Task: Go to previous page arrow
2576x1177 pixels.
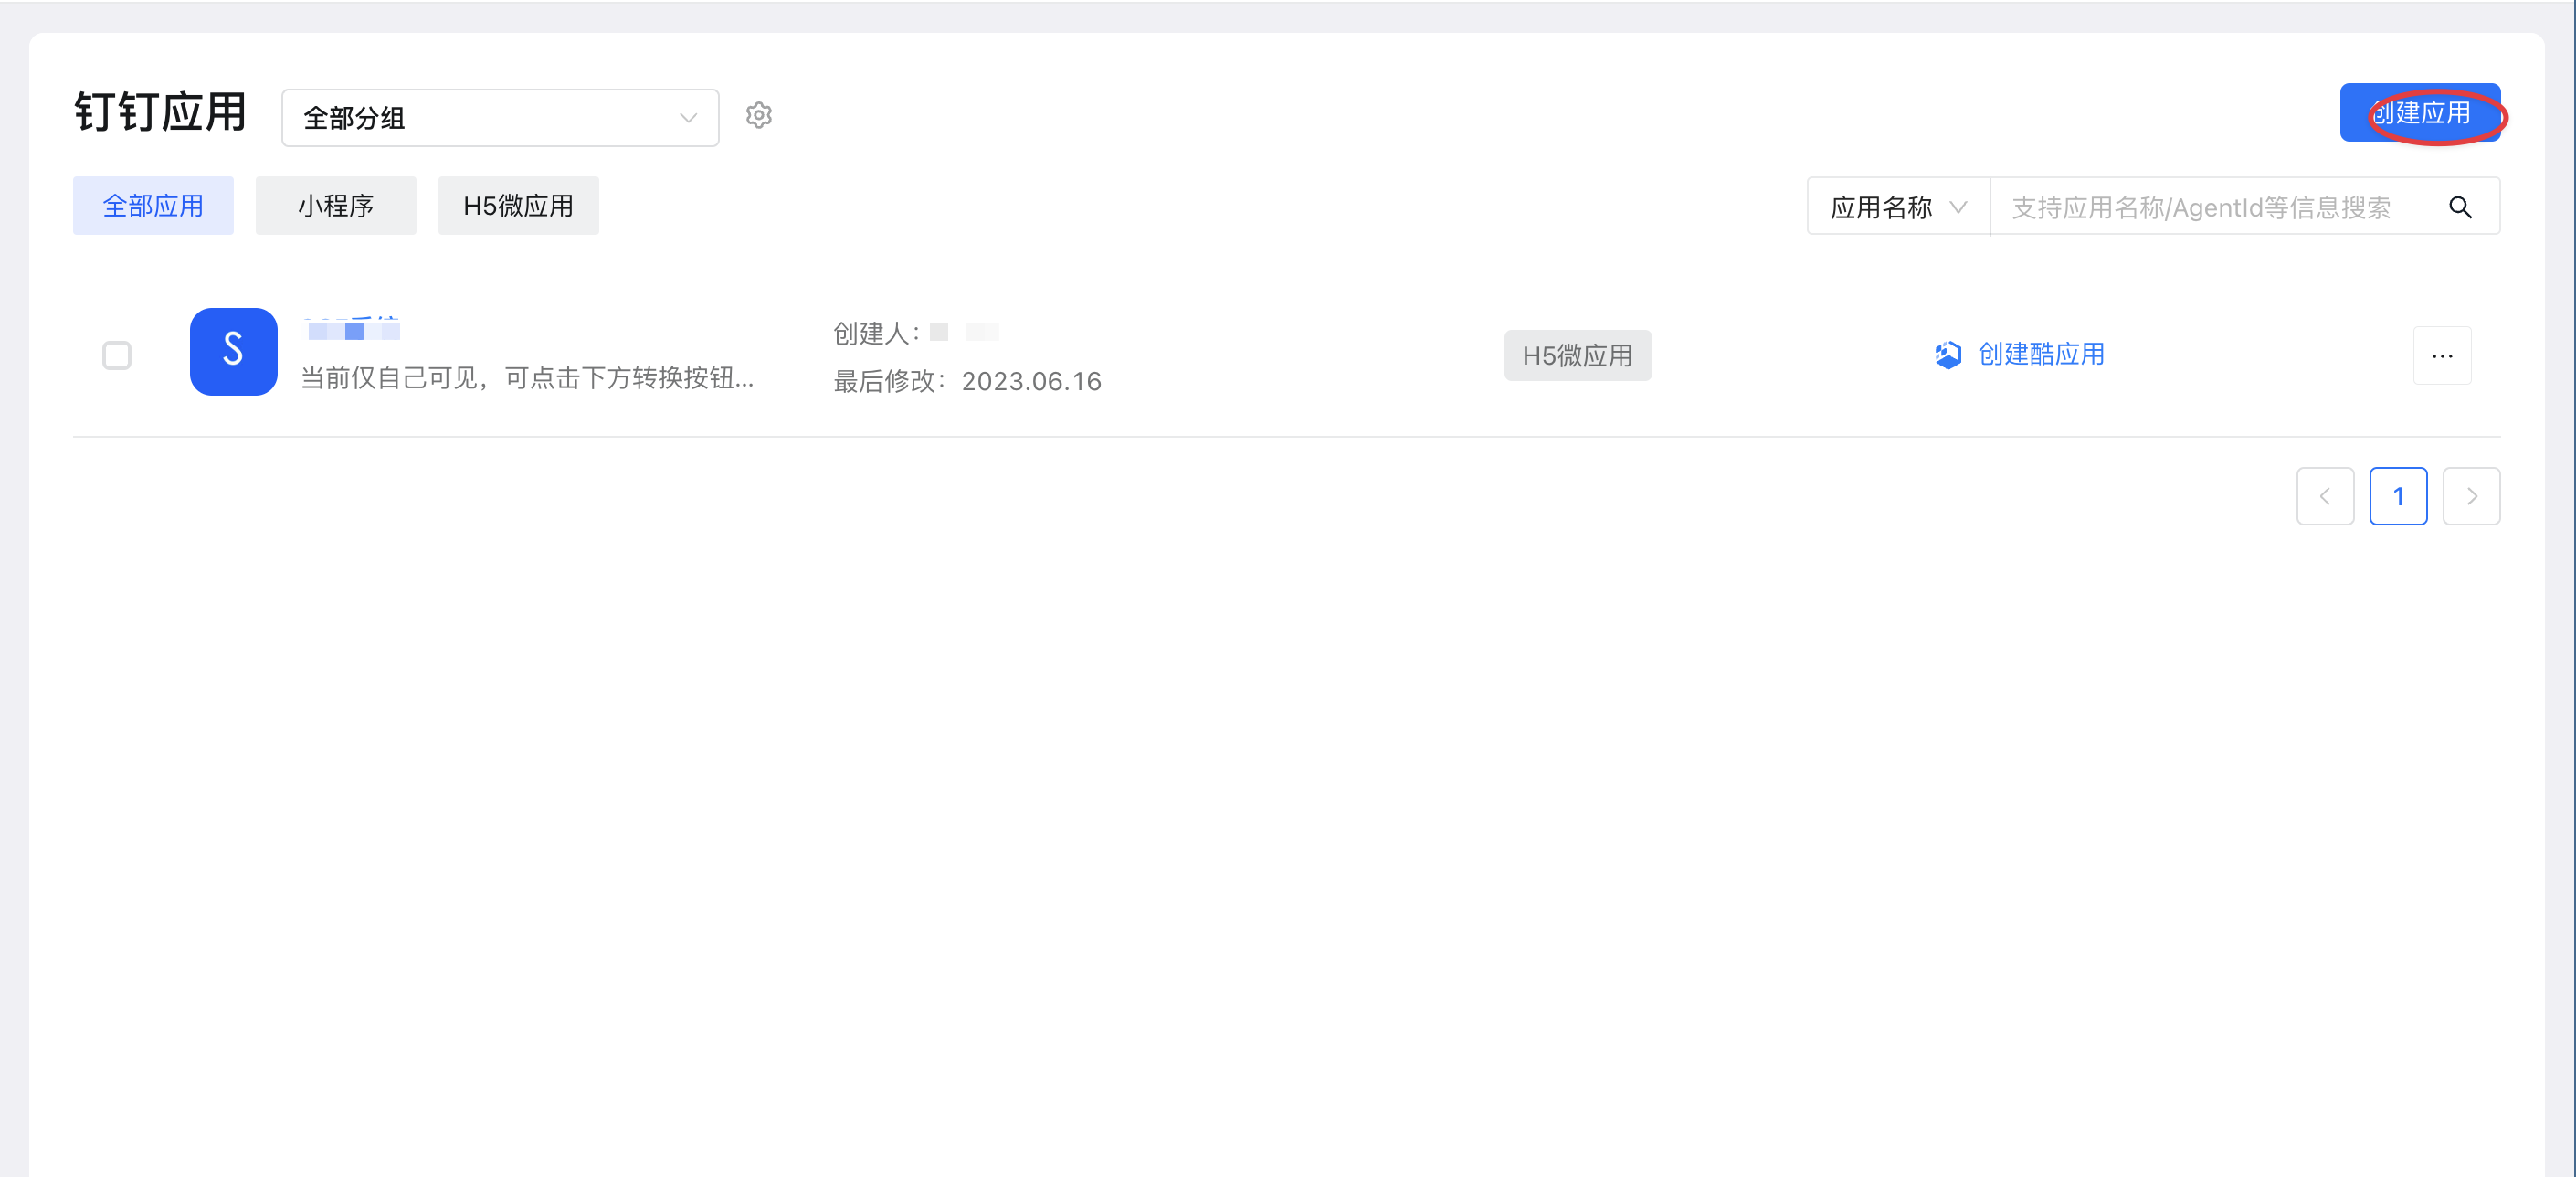Action: (2325, 496)
